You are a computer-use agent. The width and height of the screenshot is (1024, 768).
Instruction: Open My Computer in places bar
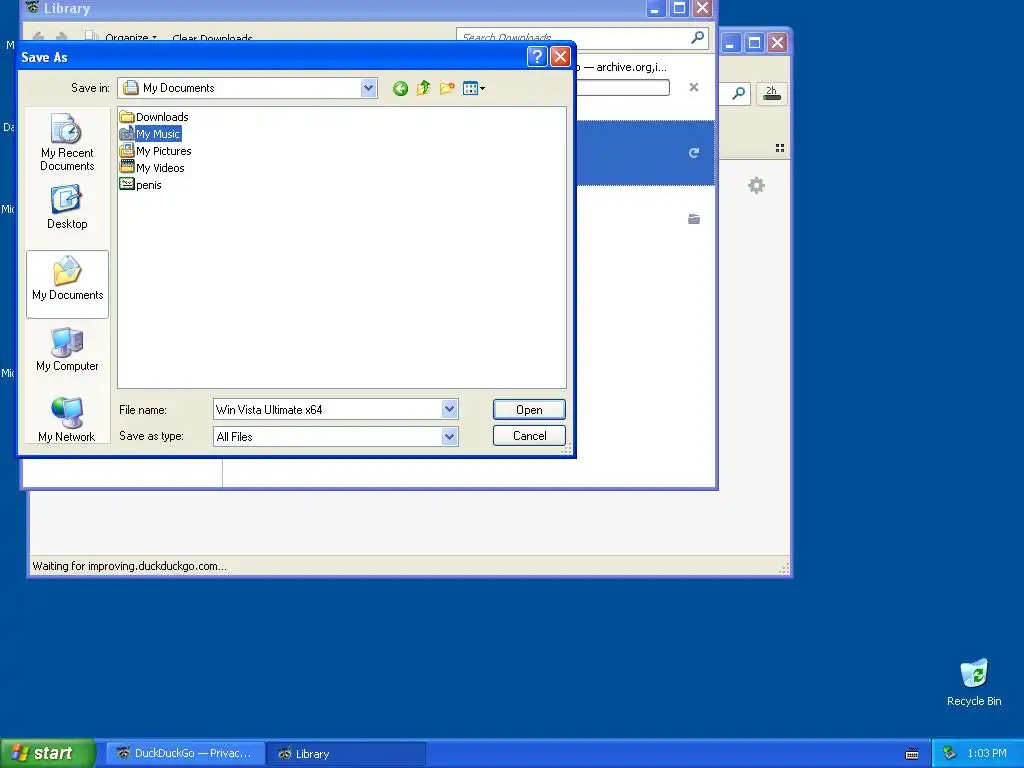[x=67, y=350]
